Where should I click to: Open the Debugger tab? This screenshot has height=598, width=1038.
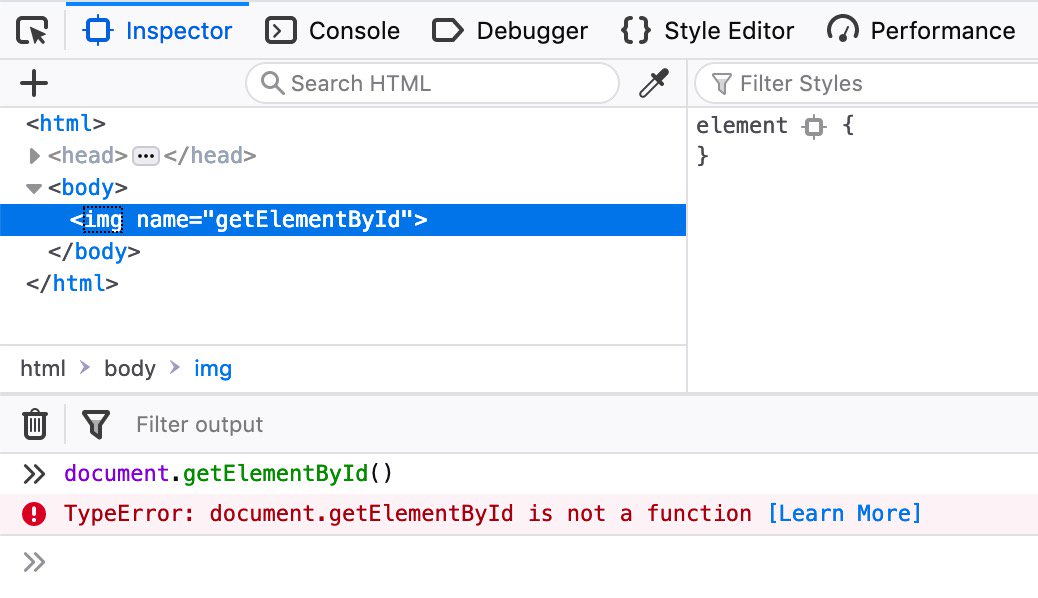510,30
